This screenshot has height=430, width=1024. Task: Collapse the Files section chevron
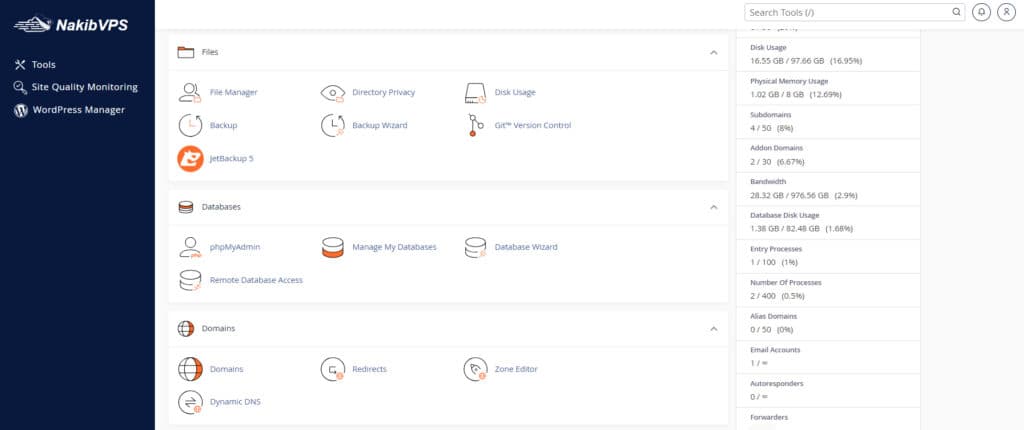pos(713,52)
